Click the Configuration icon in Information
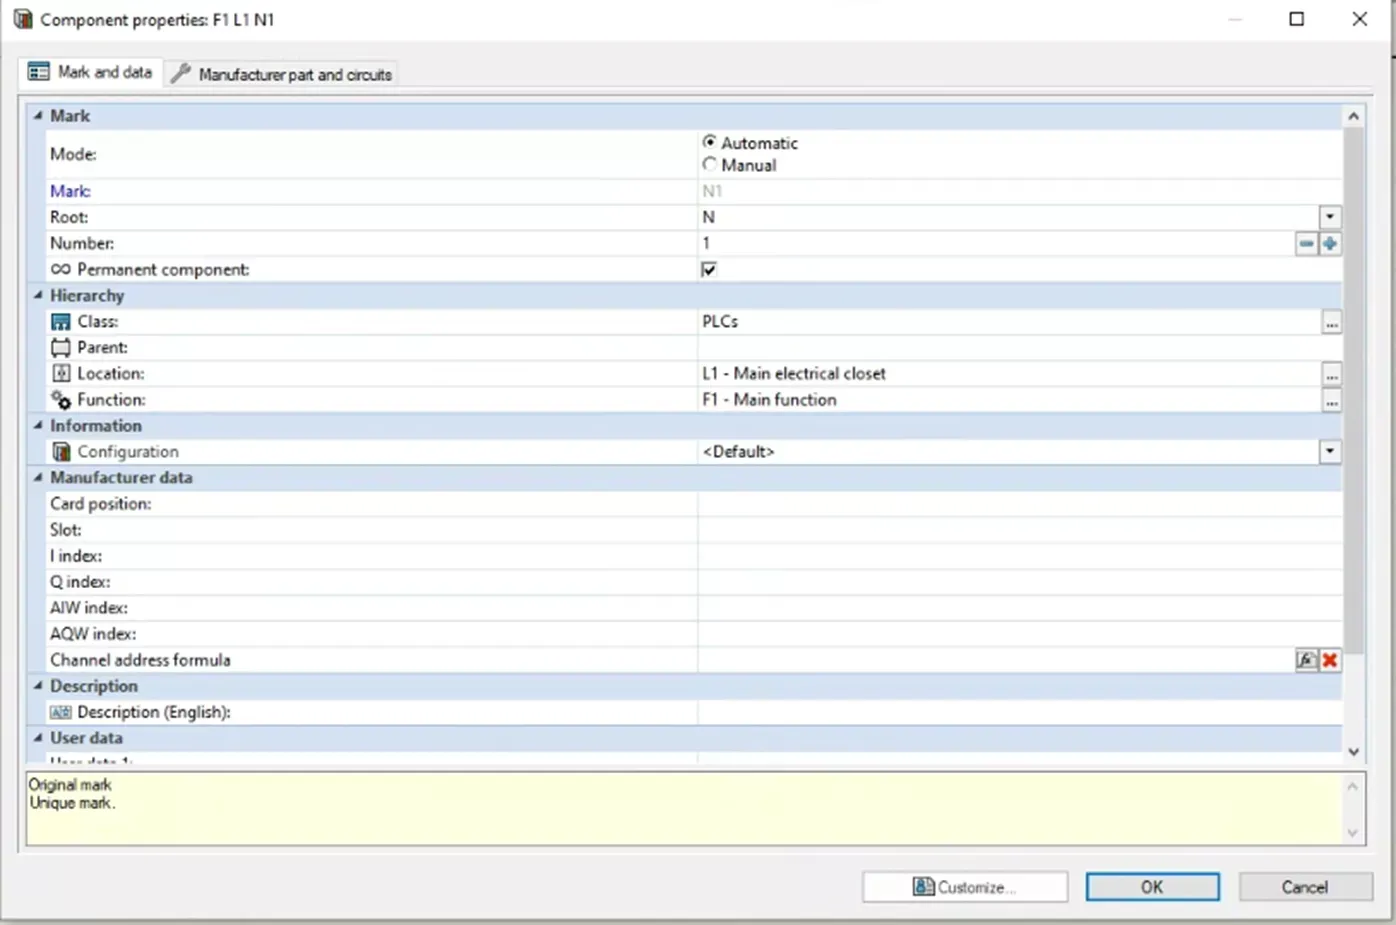Image resolution: width=1396 pixels, height=925 pixels. (x=61, y=452)
